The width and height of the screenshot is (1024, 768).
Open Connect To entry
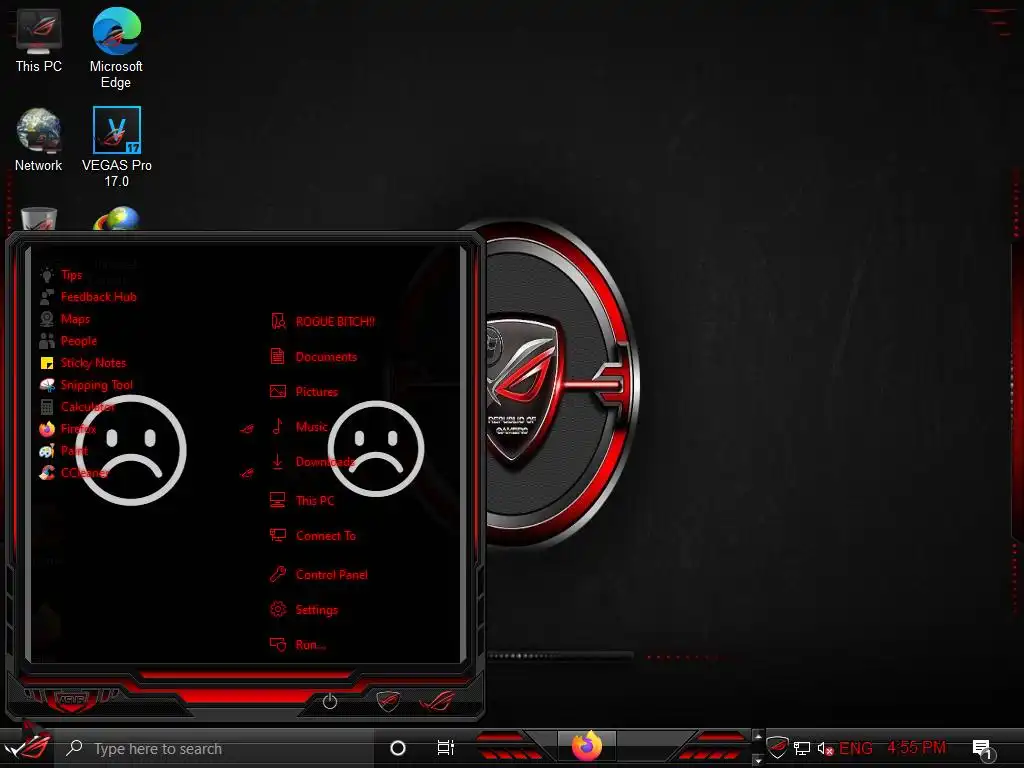point(325,536)
